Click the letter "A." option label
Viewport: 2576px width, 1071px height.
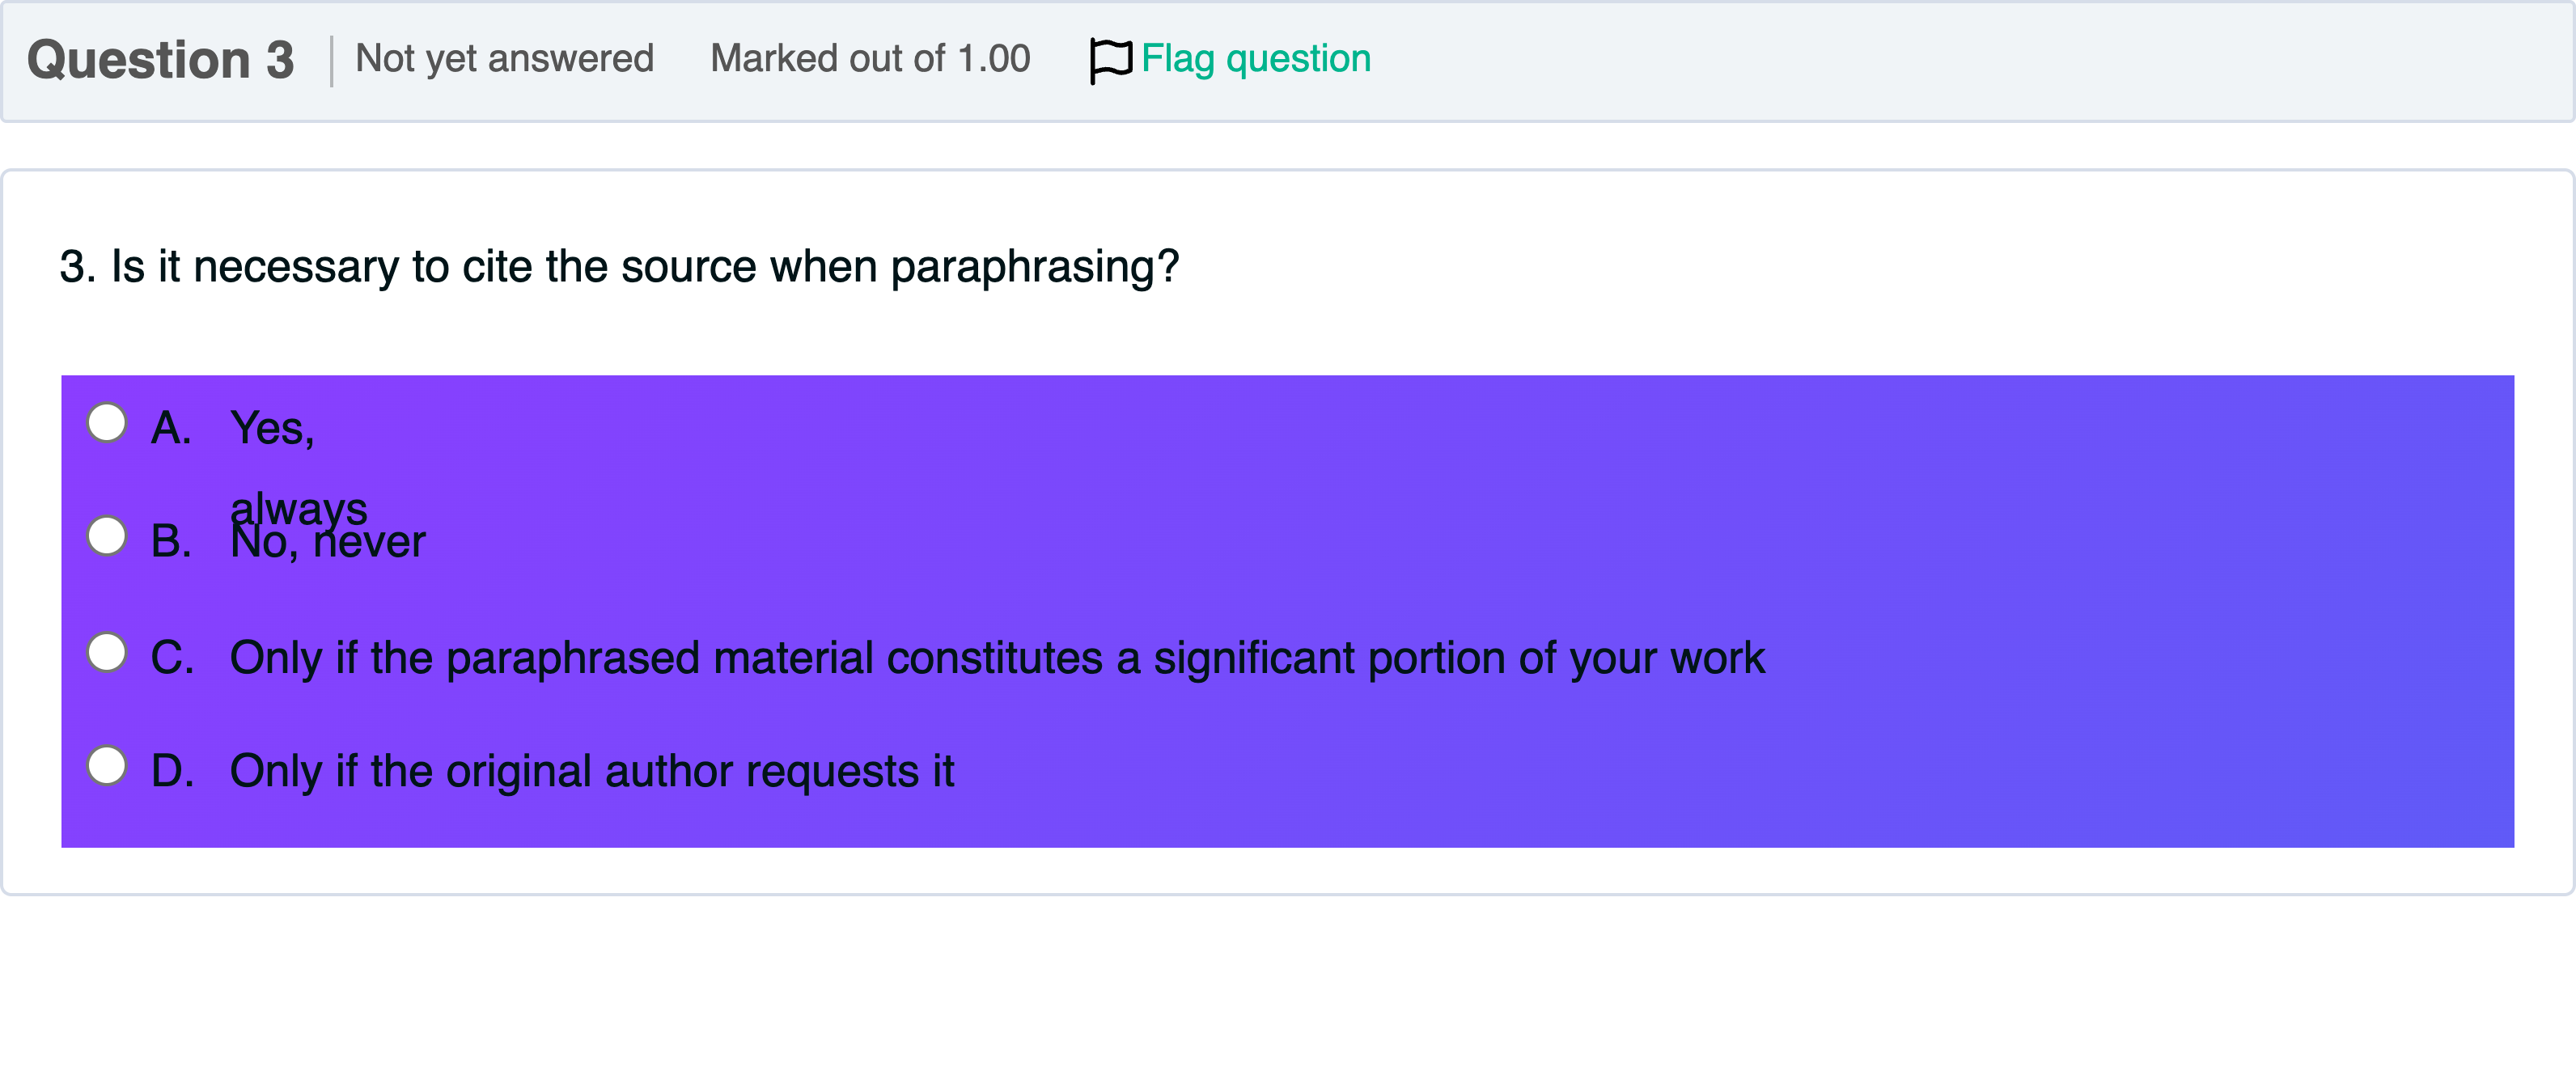171,429
